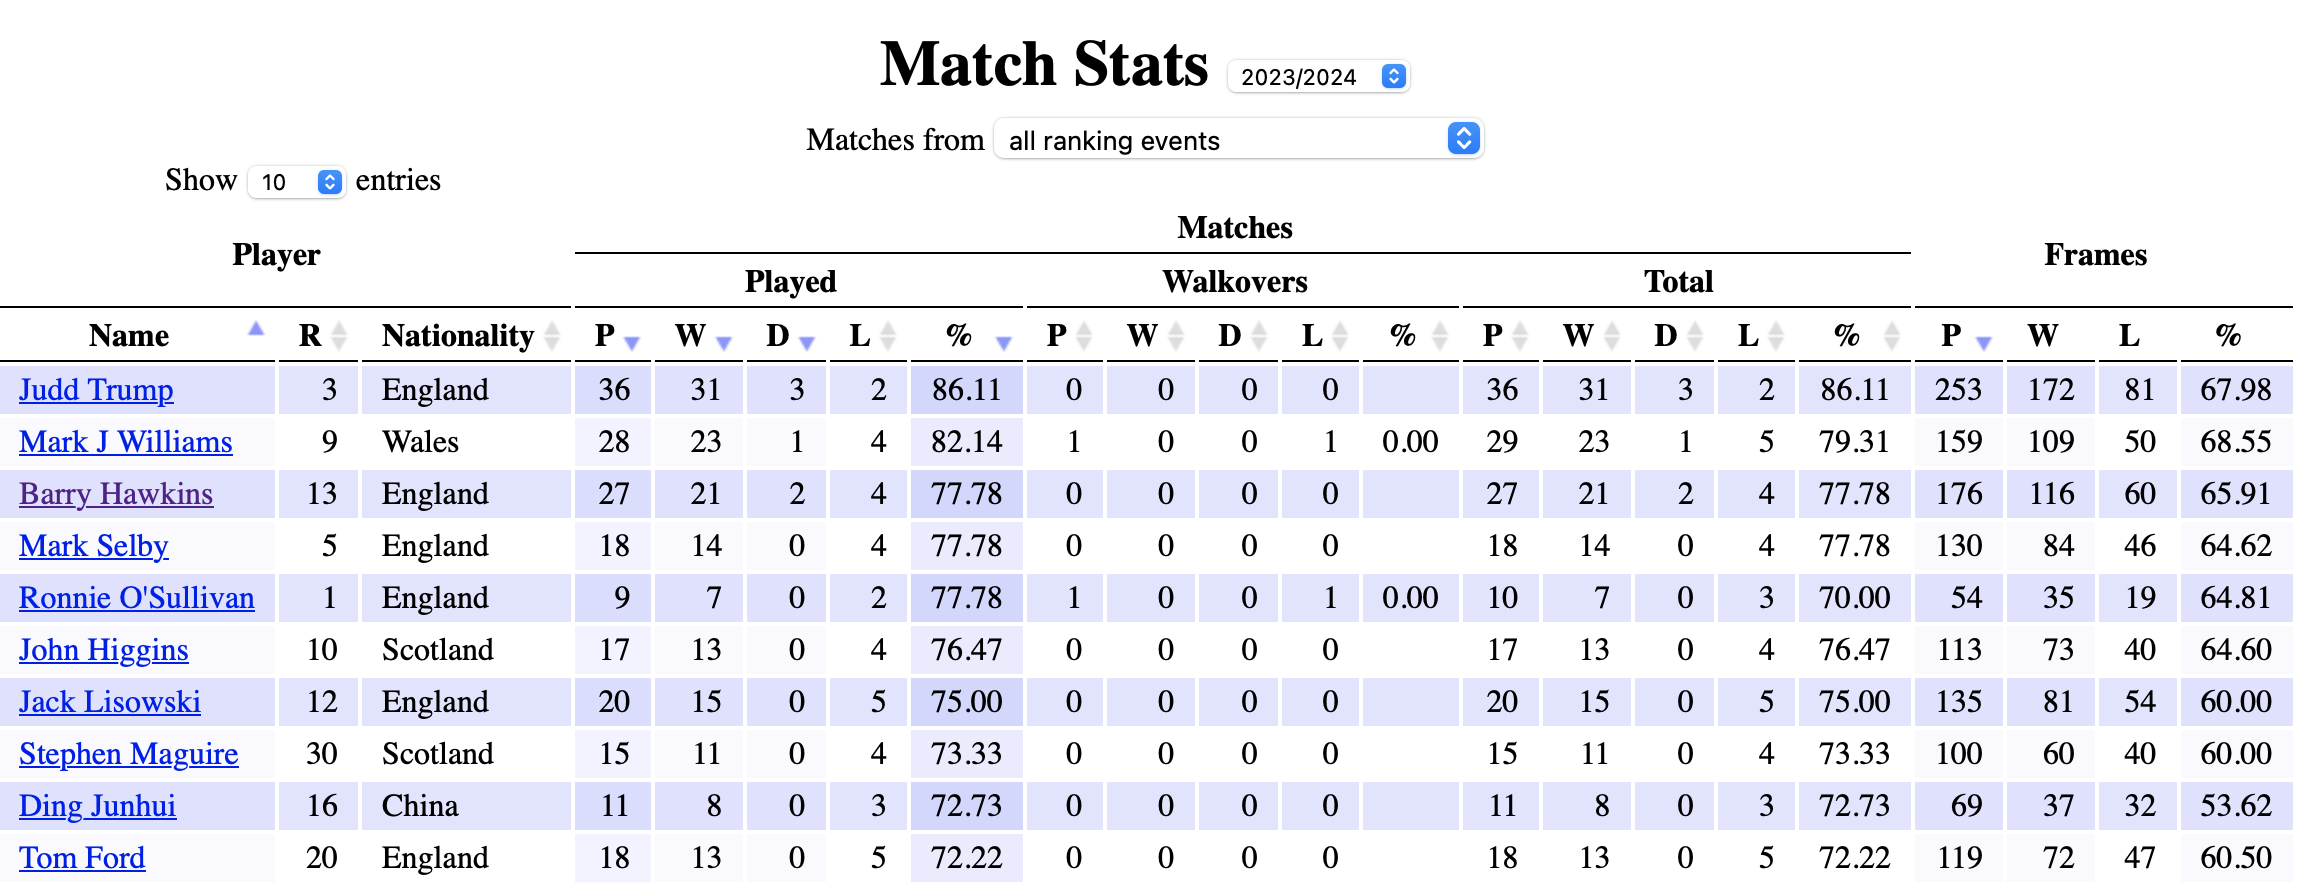Sort by Frames played P arrow
2300x896 pixels.
tap(1984, 342)
